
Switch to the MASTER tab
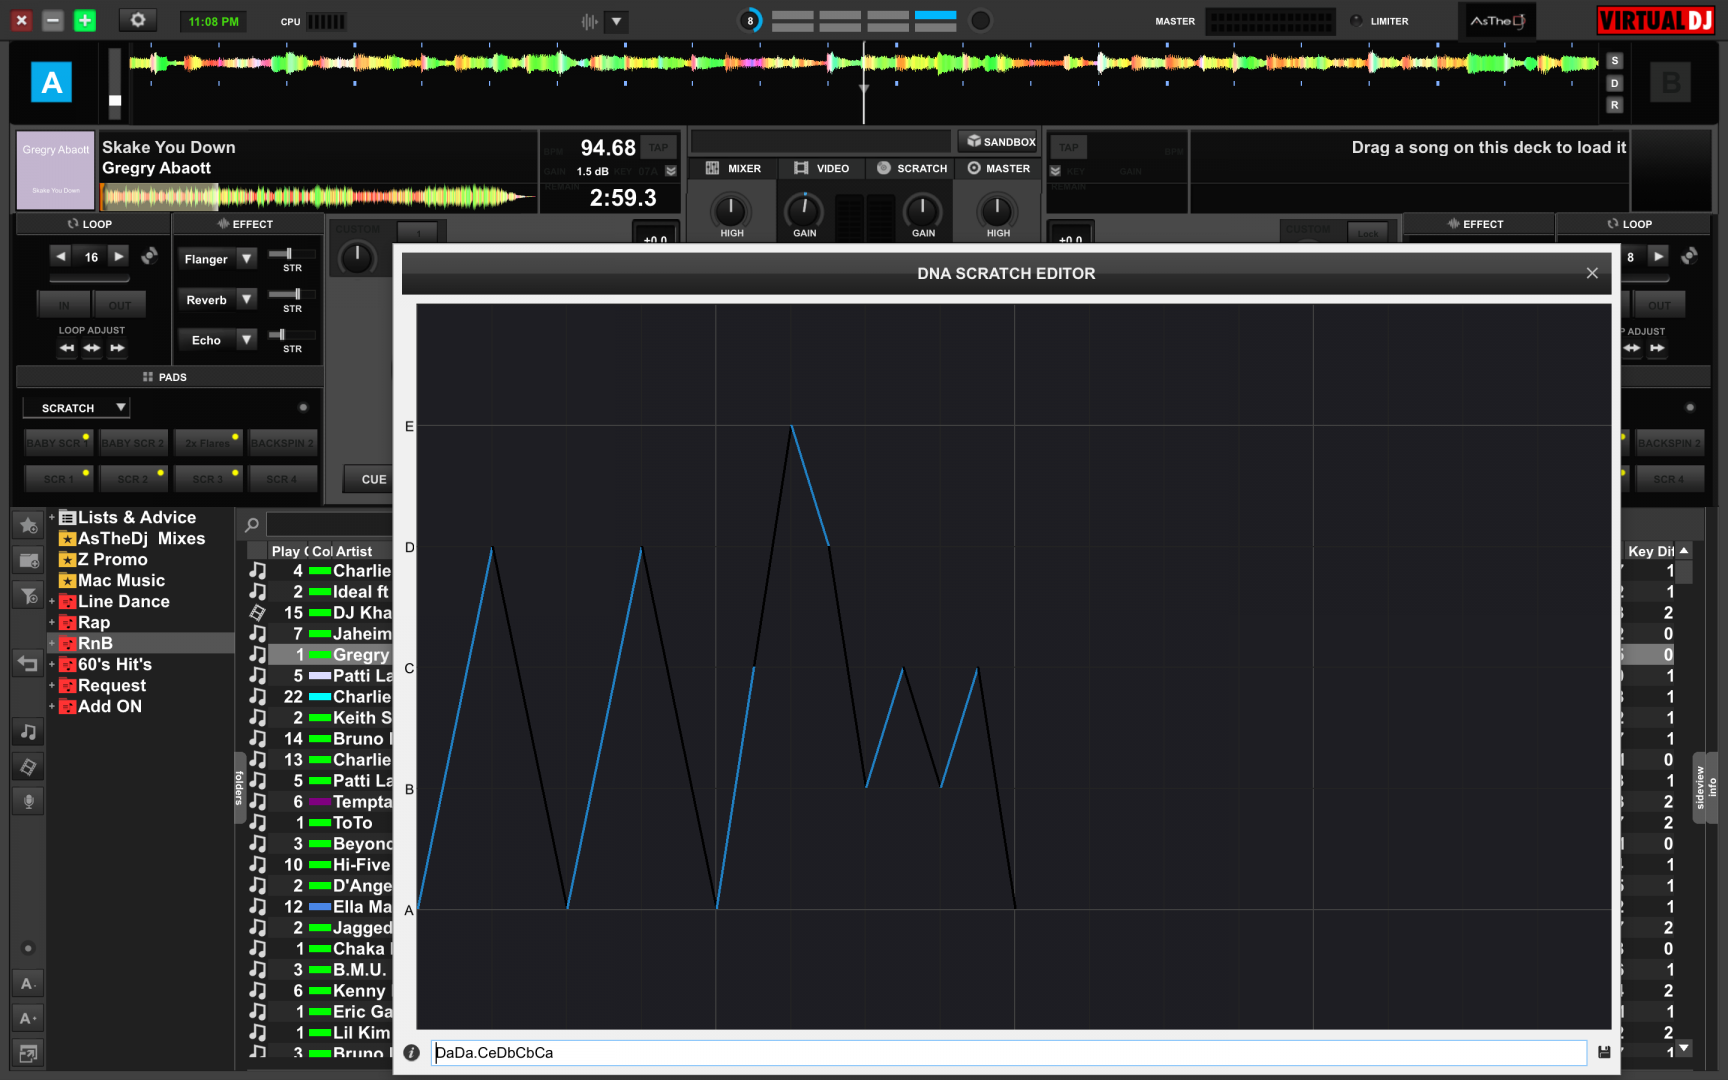[998, 168]
